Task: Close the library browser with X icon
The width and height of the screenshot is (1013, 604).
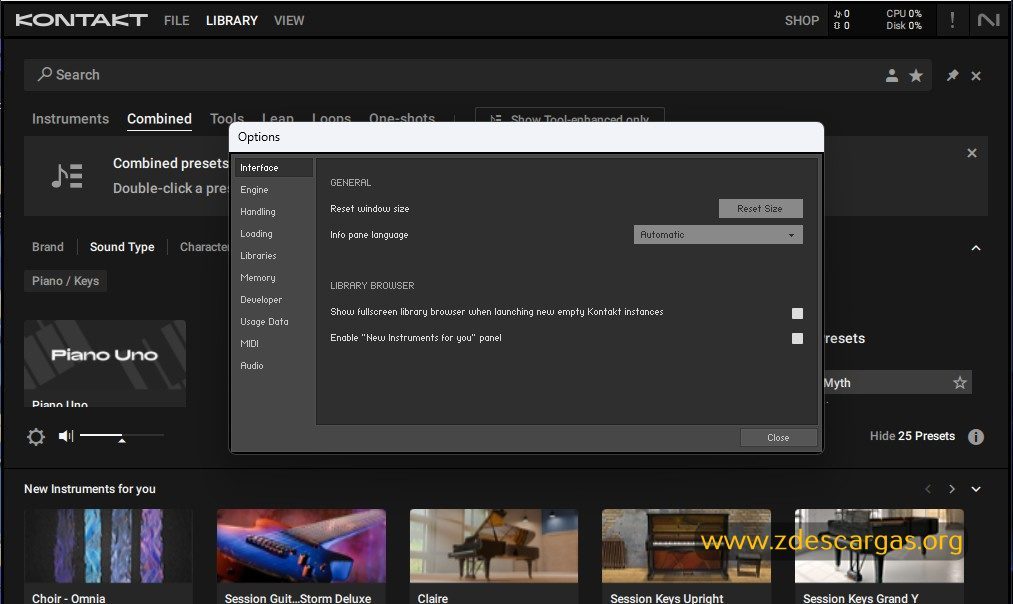Action: (976, 76)
